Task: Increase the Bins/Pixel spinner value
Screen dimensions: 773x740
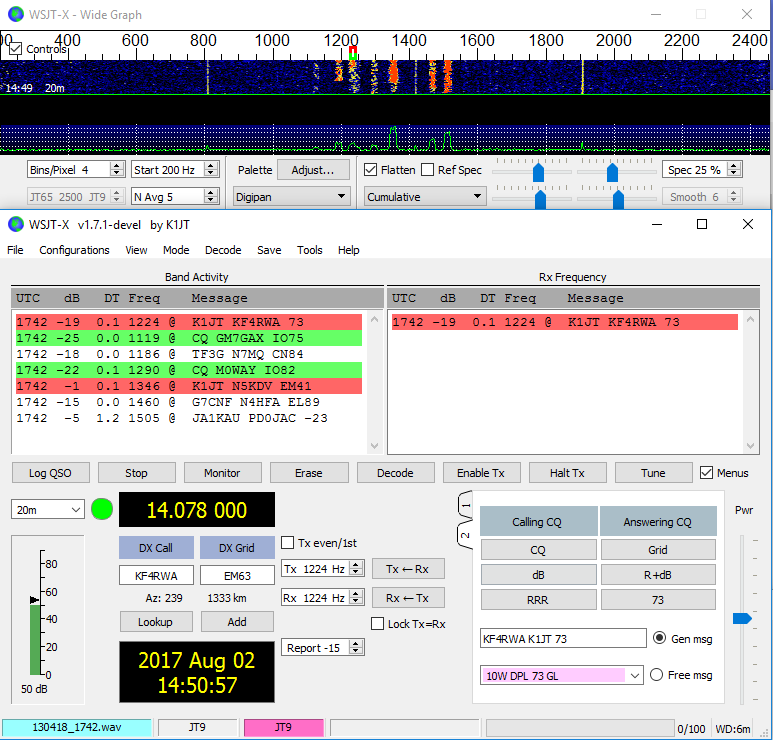Action: [116, 166]
